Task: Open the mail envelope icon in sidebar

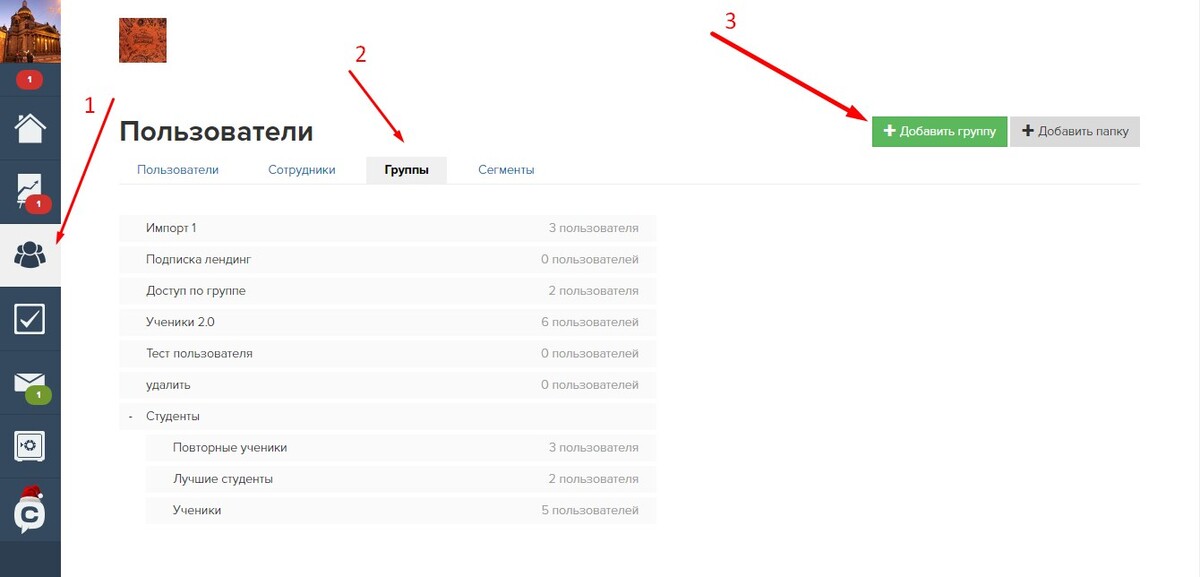Action: tap(30, 383)
